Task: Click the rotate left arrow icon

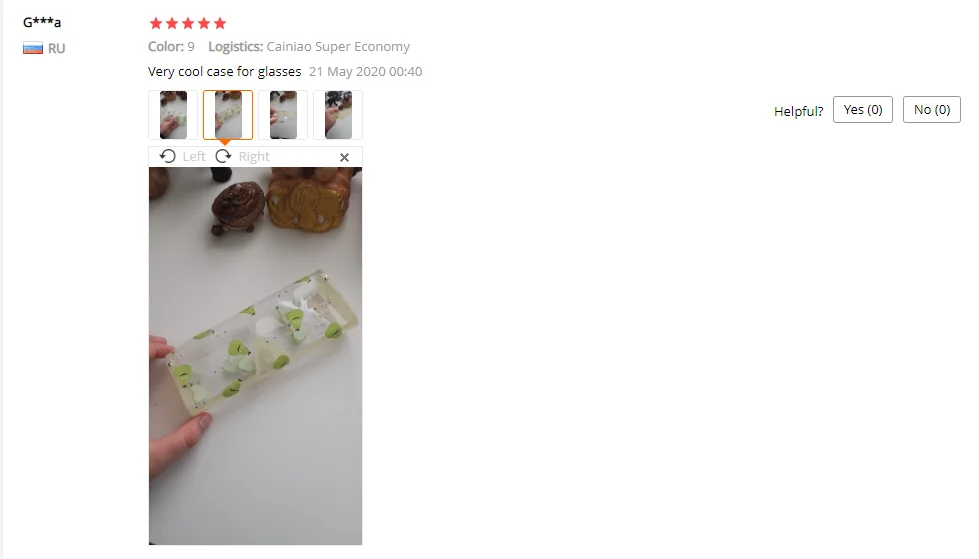Action: (167, 156)
